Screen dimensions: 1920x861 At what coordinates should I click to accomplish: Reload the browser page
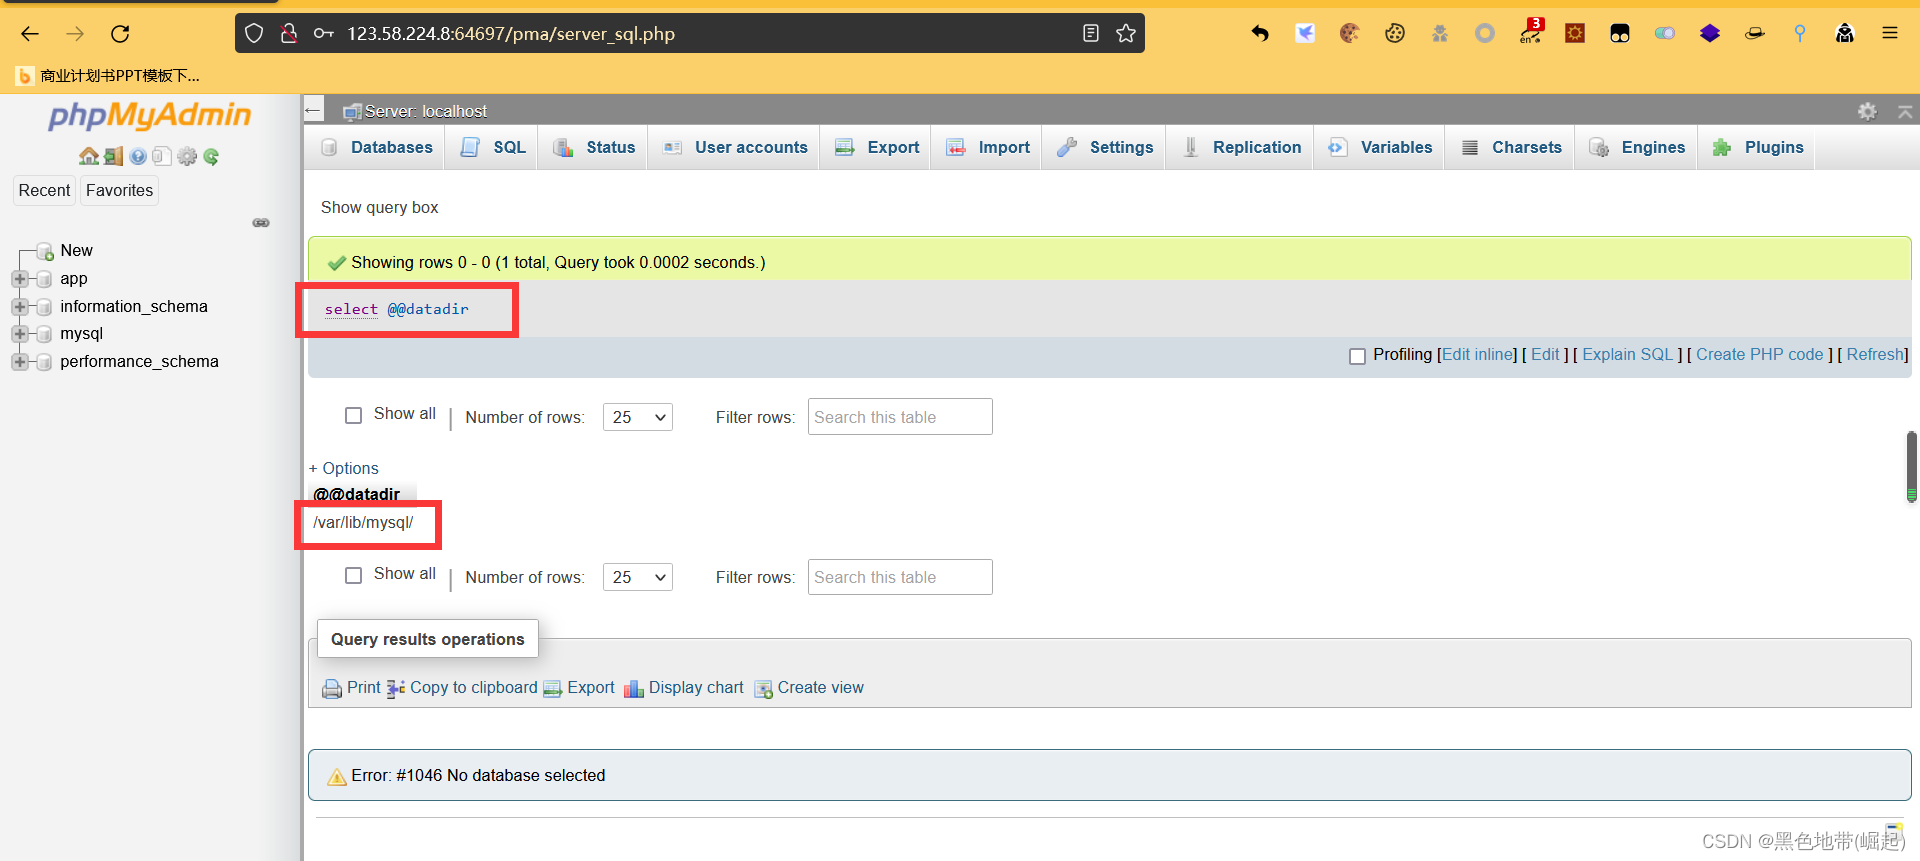click(x=120, y=33)
